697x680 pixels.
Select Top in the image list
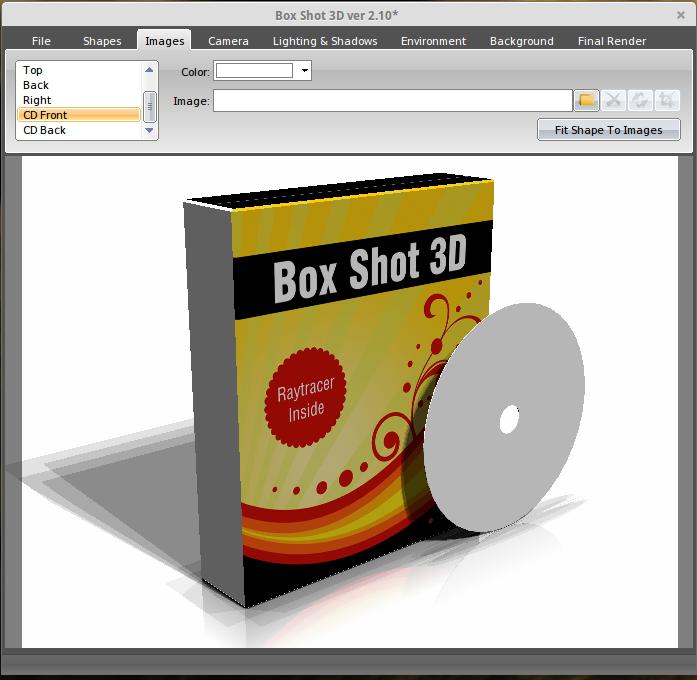[33, 70]
